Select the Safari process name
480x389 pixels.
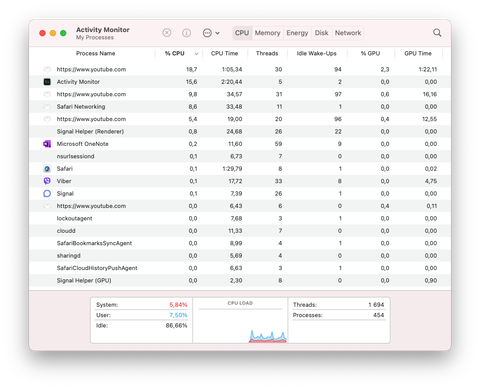pos(65,169)
